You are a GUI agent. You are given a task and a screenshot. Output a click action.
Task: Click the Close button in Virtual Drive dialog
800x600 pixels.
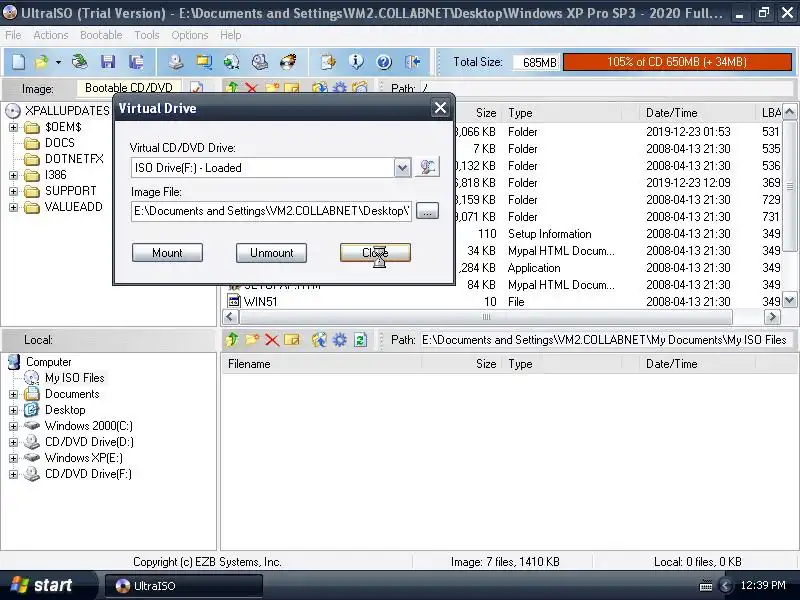click(x=376, y=253)
